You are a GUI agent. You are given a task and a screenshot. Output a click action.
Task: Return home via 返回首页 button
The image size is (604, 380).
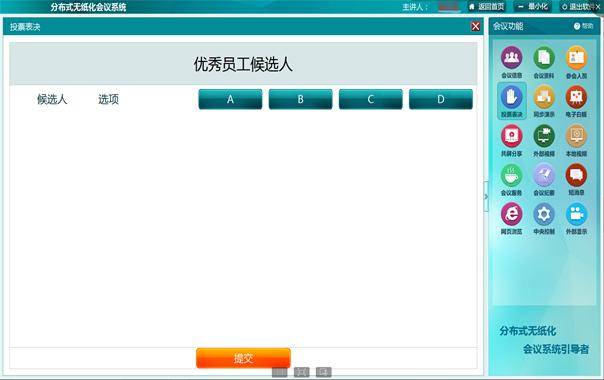487,7
